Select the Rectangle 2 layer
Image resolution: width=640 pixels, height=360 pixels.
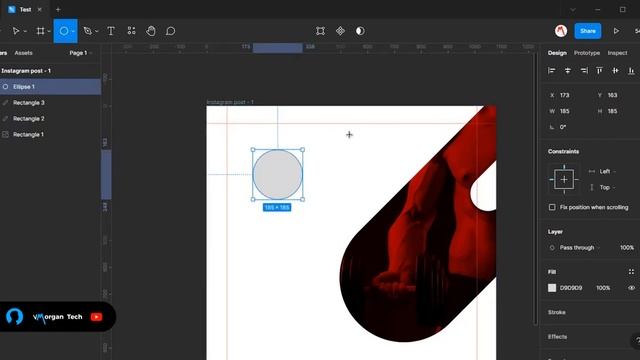(x=50, y=119)
